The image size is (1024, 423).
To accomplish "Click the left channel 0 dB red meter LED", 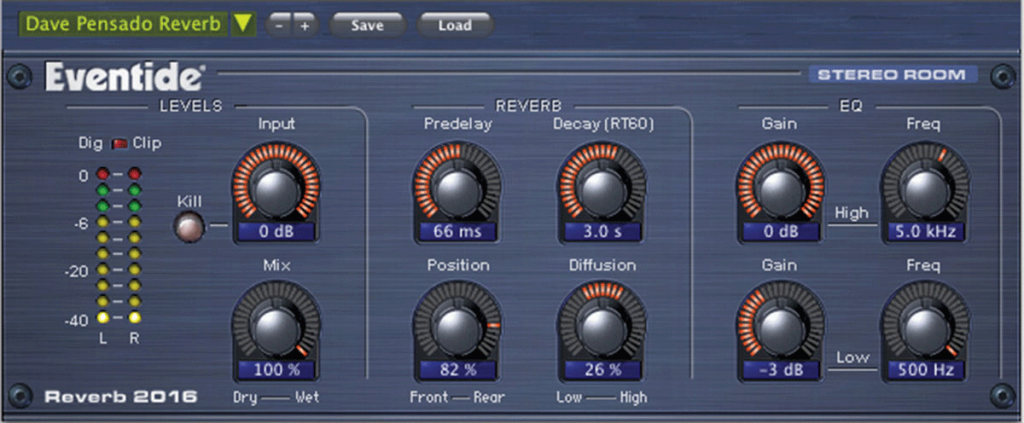I will coord(103,174).
